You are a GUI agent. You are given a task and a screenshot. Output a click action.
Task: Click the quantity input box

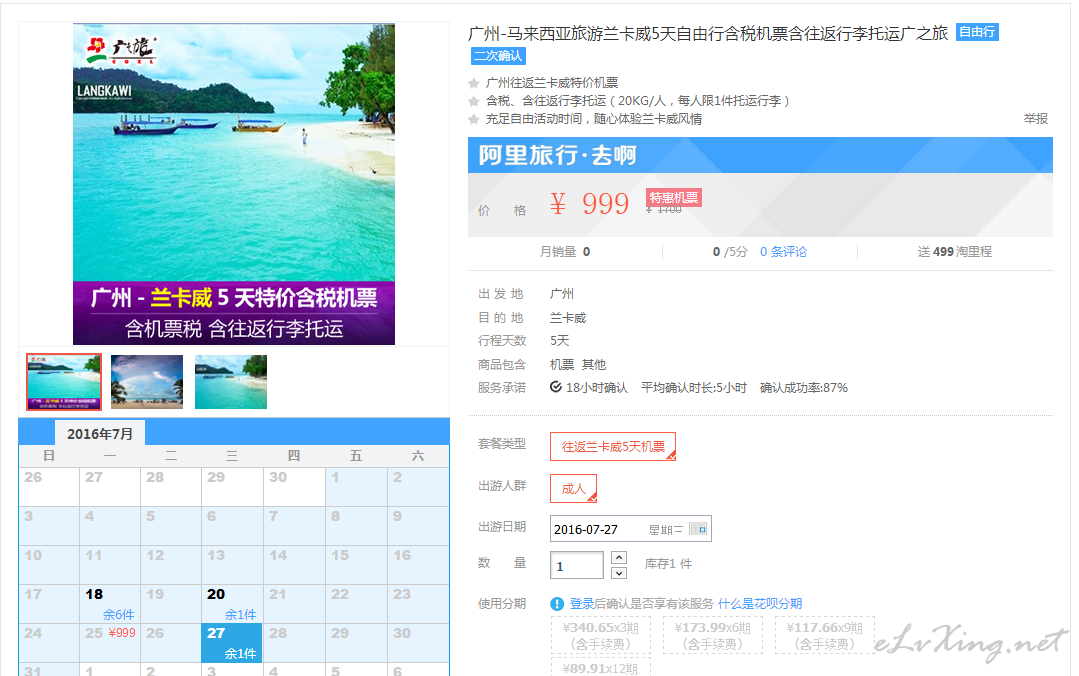pyautogui.click(x=577, y=566)
